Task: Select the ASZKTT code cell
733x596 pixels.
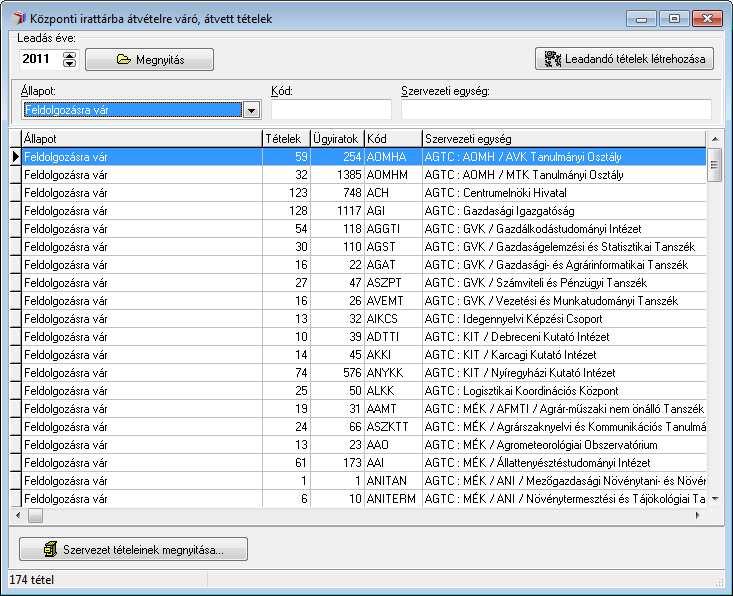Action: (x=393, y=427)
